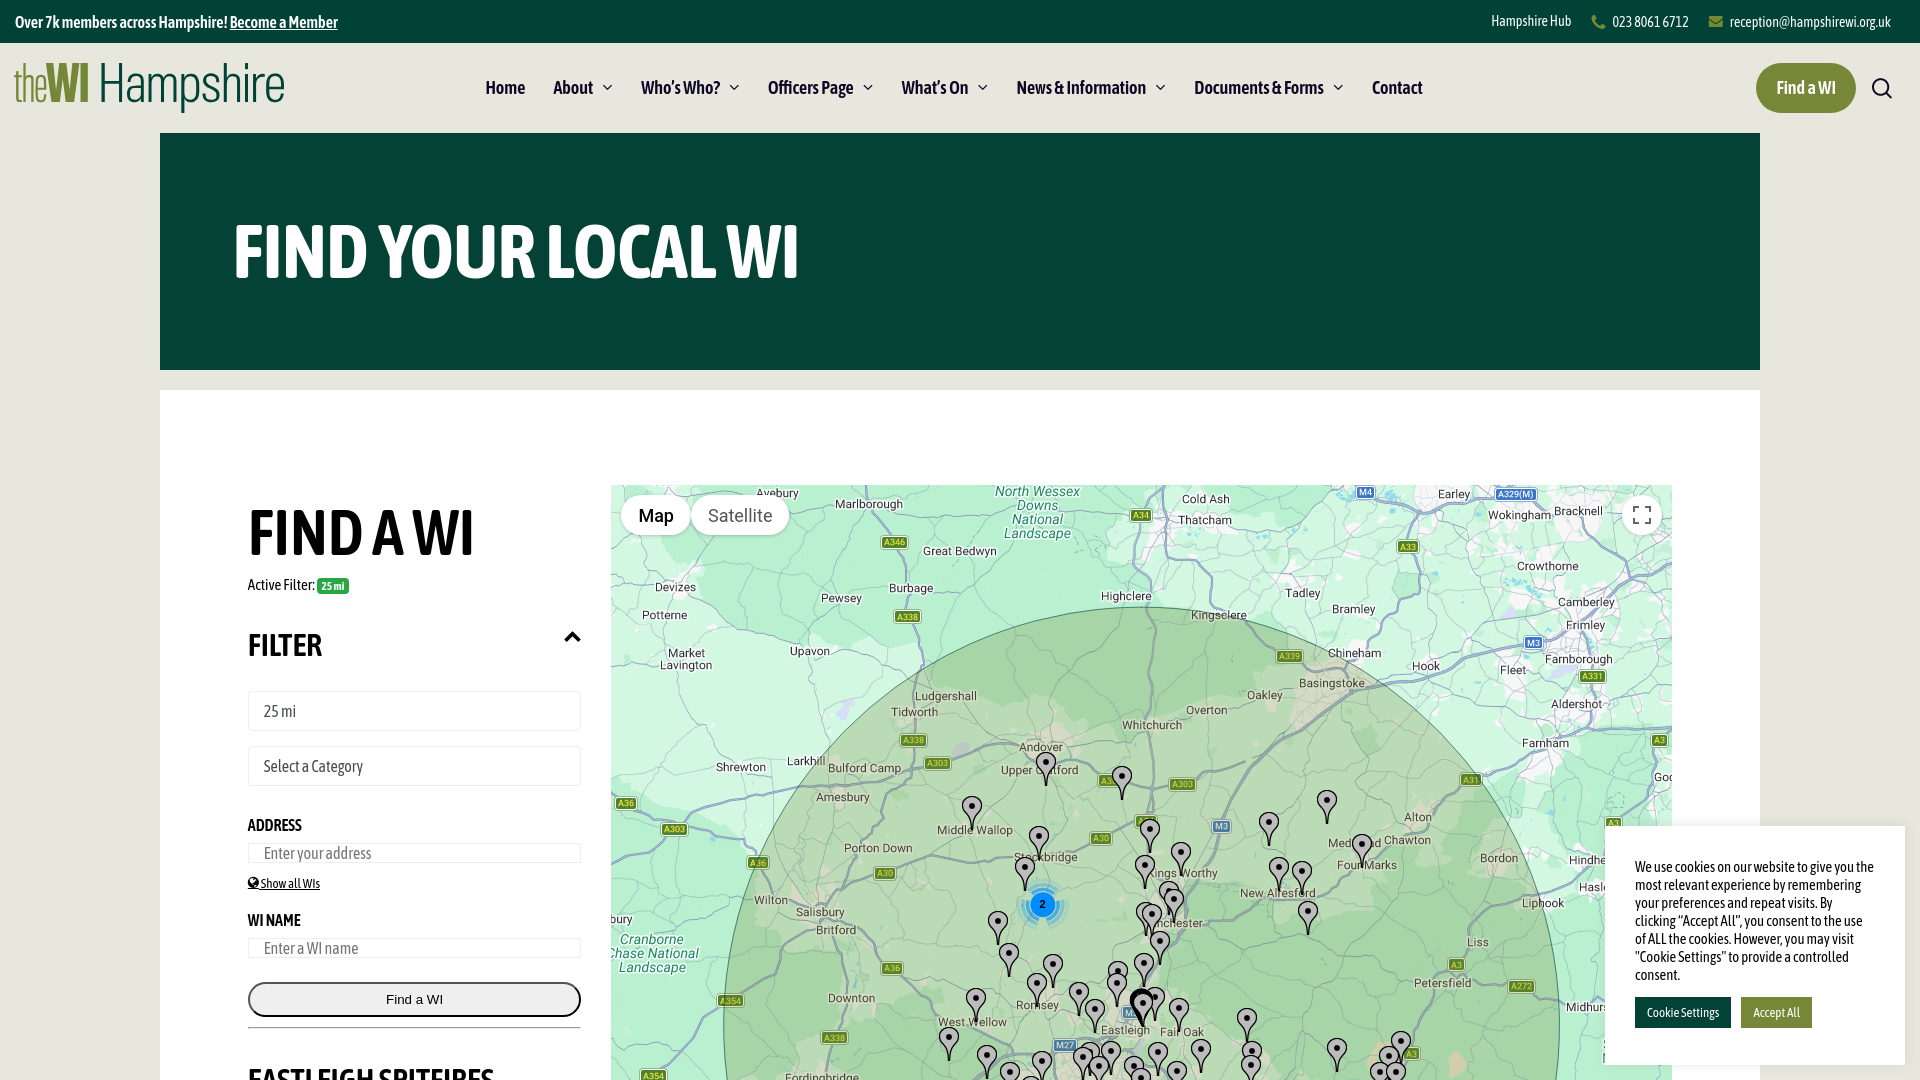Open the Hampshire Hub link
The image size is (1920, 1080).
[1531, 21]
